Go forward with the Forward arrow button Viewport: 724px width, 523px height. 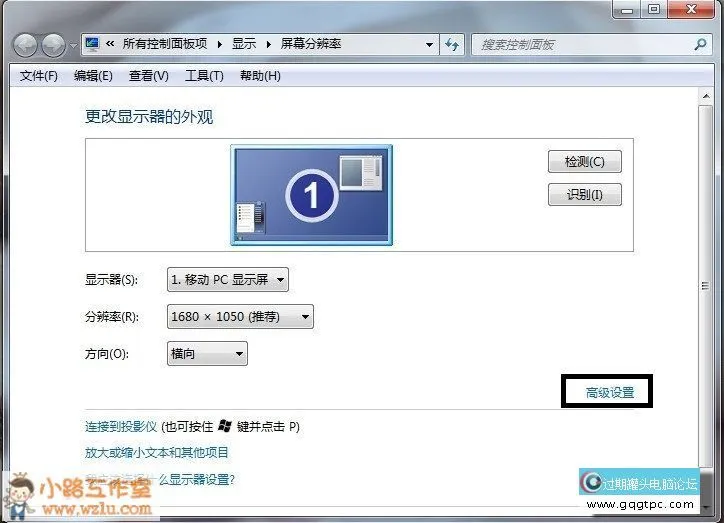pos(53,45)
